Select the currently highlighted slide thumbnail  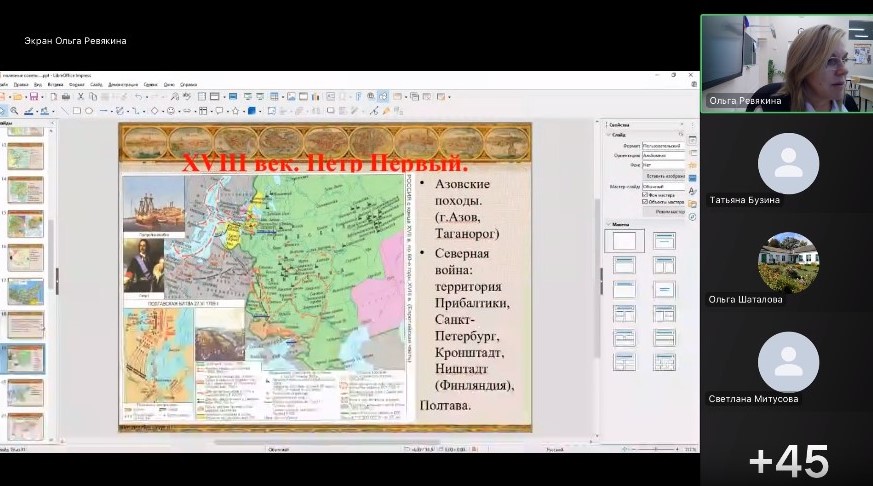tap(25, 359)
